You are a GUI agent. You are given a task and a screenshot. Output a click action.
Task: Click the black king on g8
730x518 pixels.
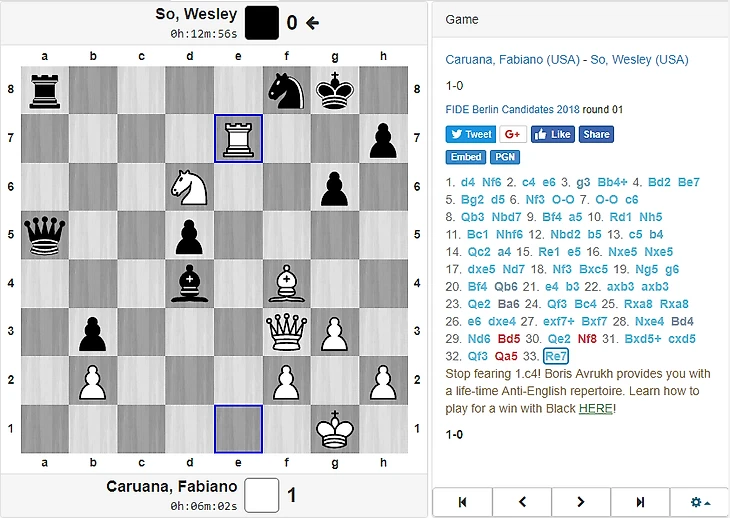[x=335, y=90]
